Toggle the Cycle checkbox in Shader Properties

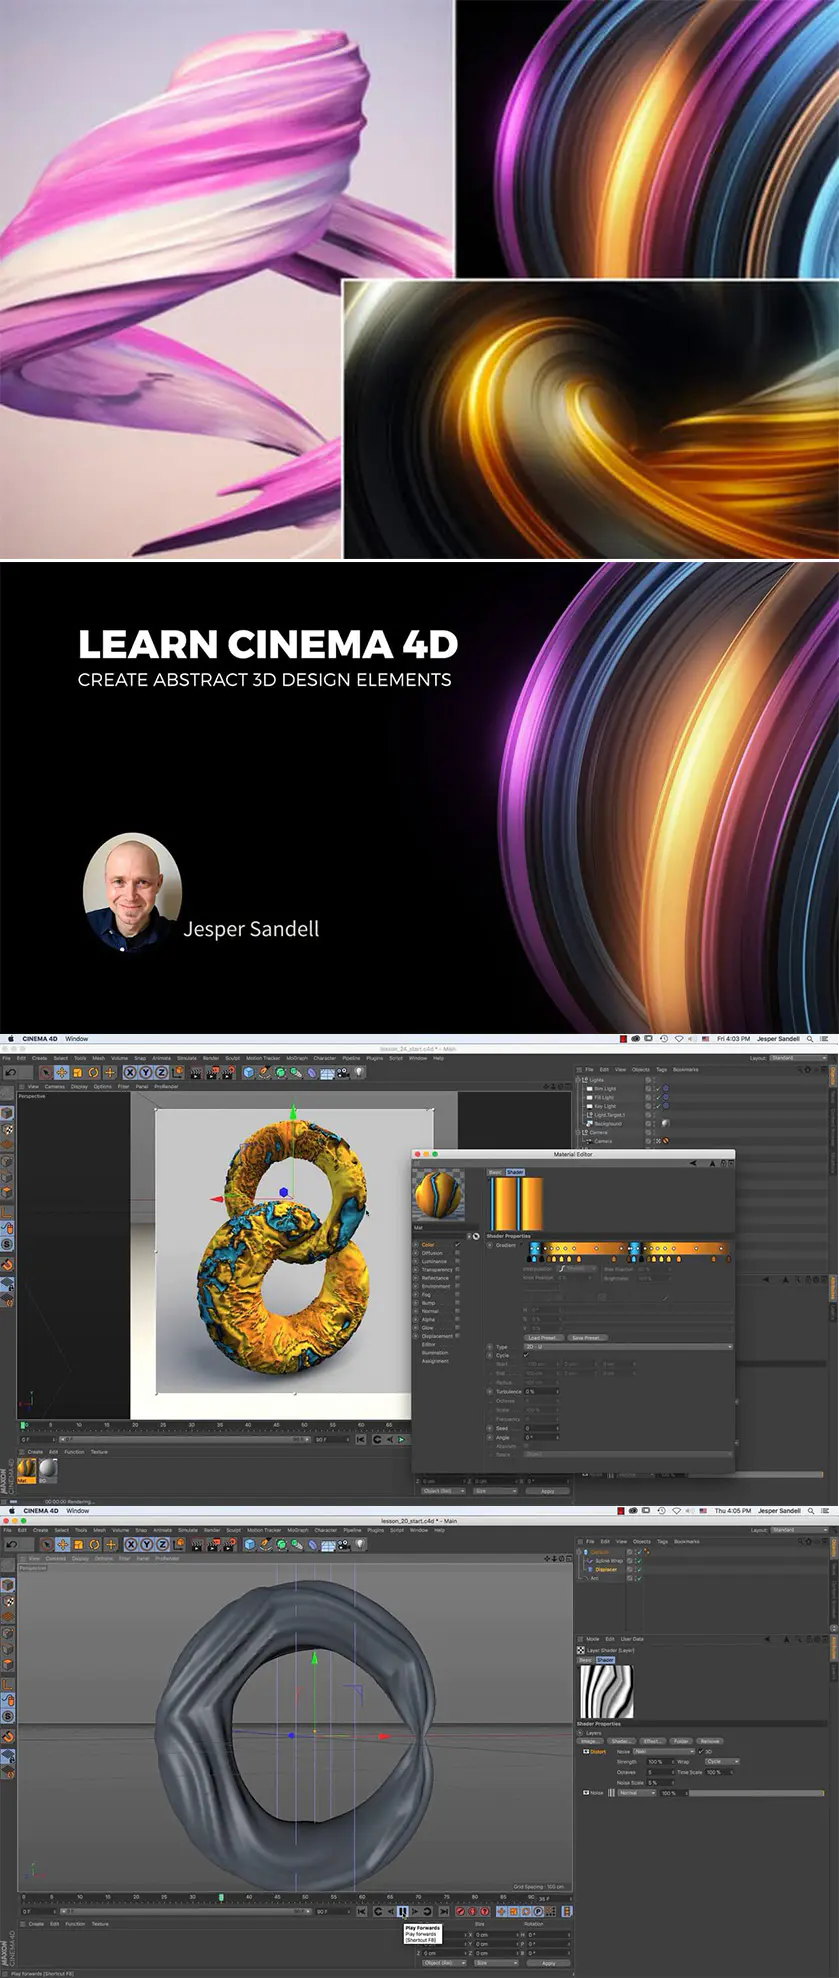pyautogui.click(x=526, y=1355)
